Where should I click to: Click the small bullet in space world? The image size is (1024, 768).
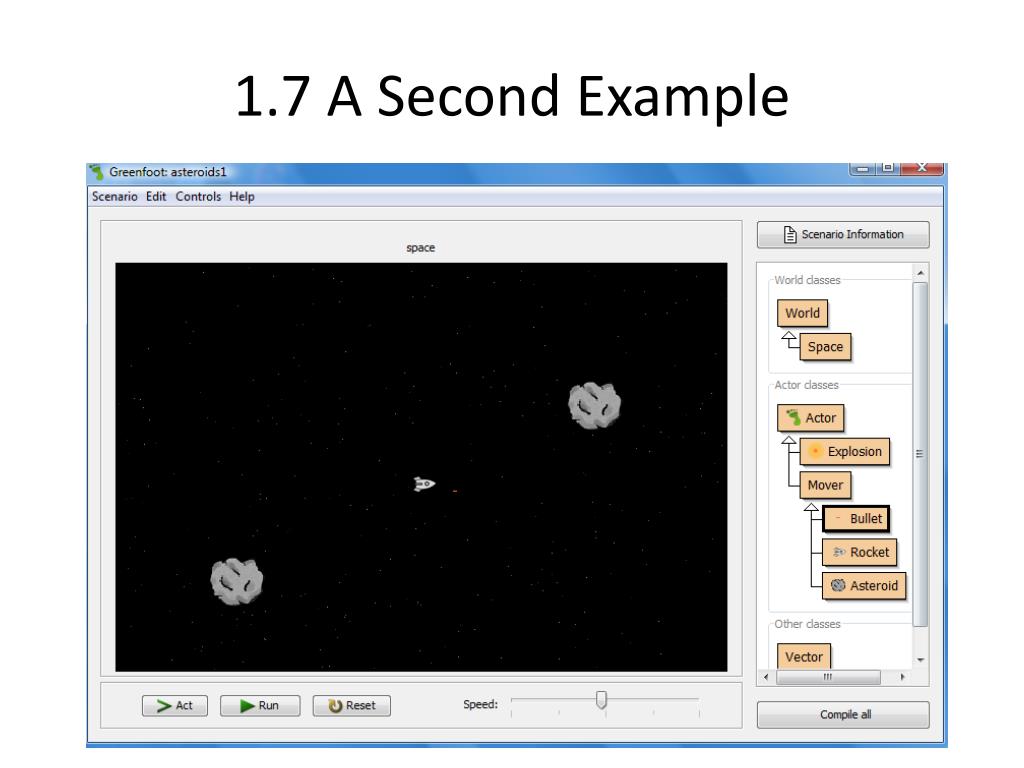(455, 491)
